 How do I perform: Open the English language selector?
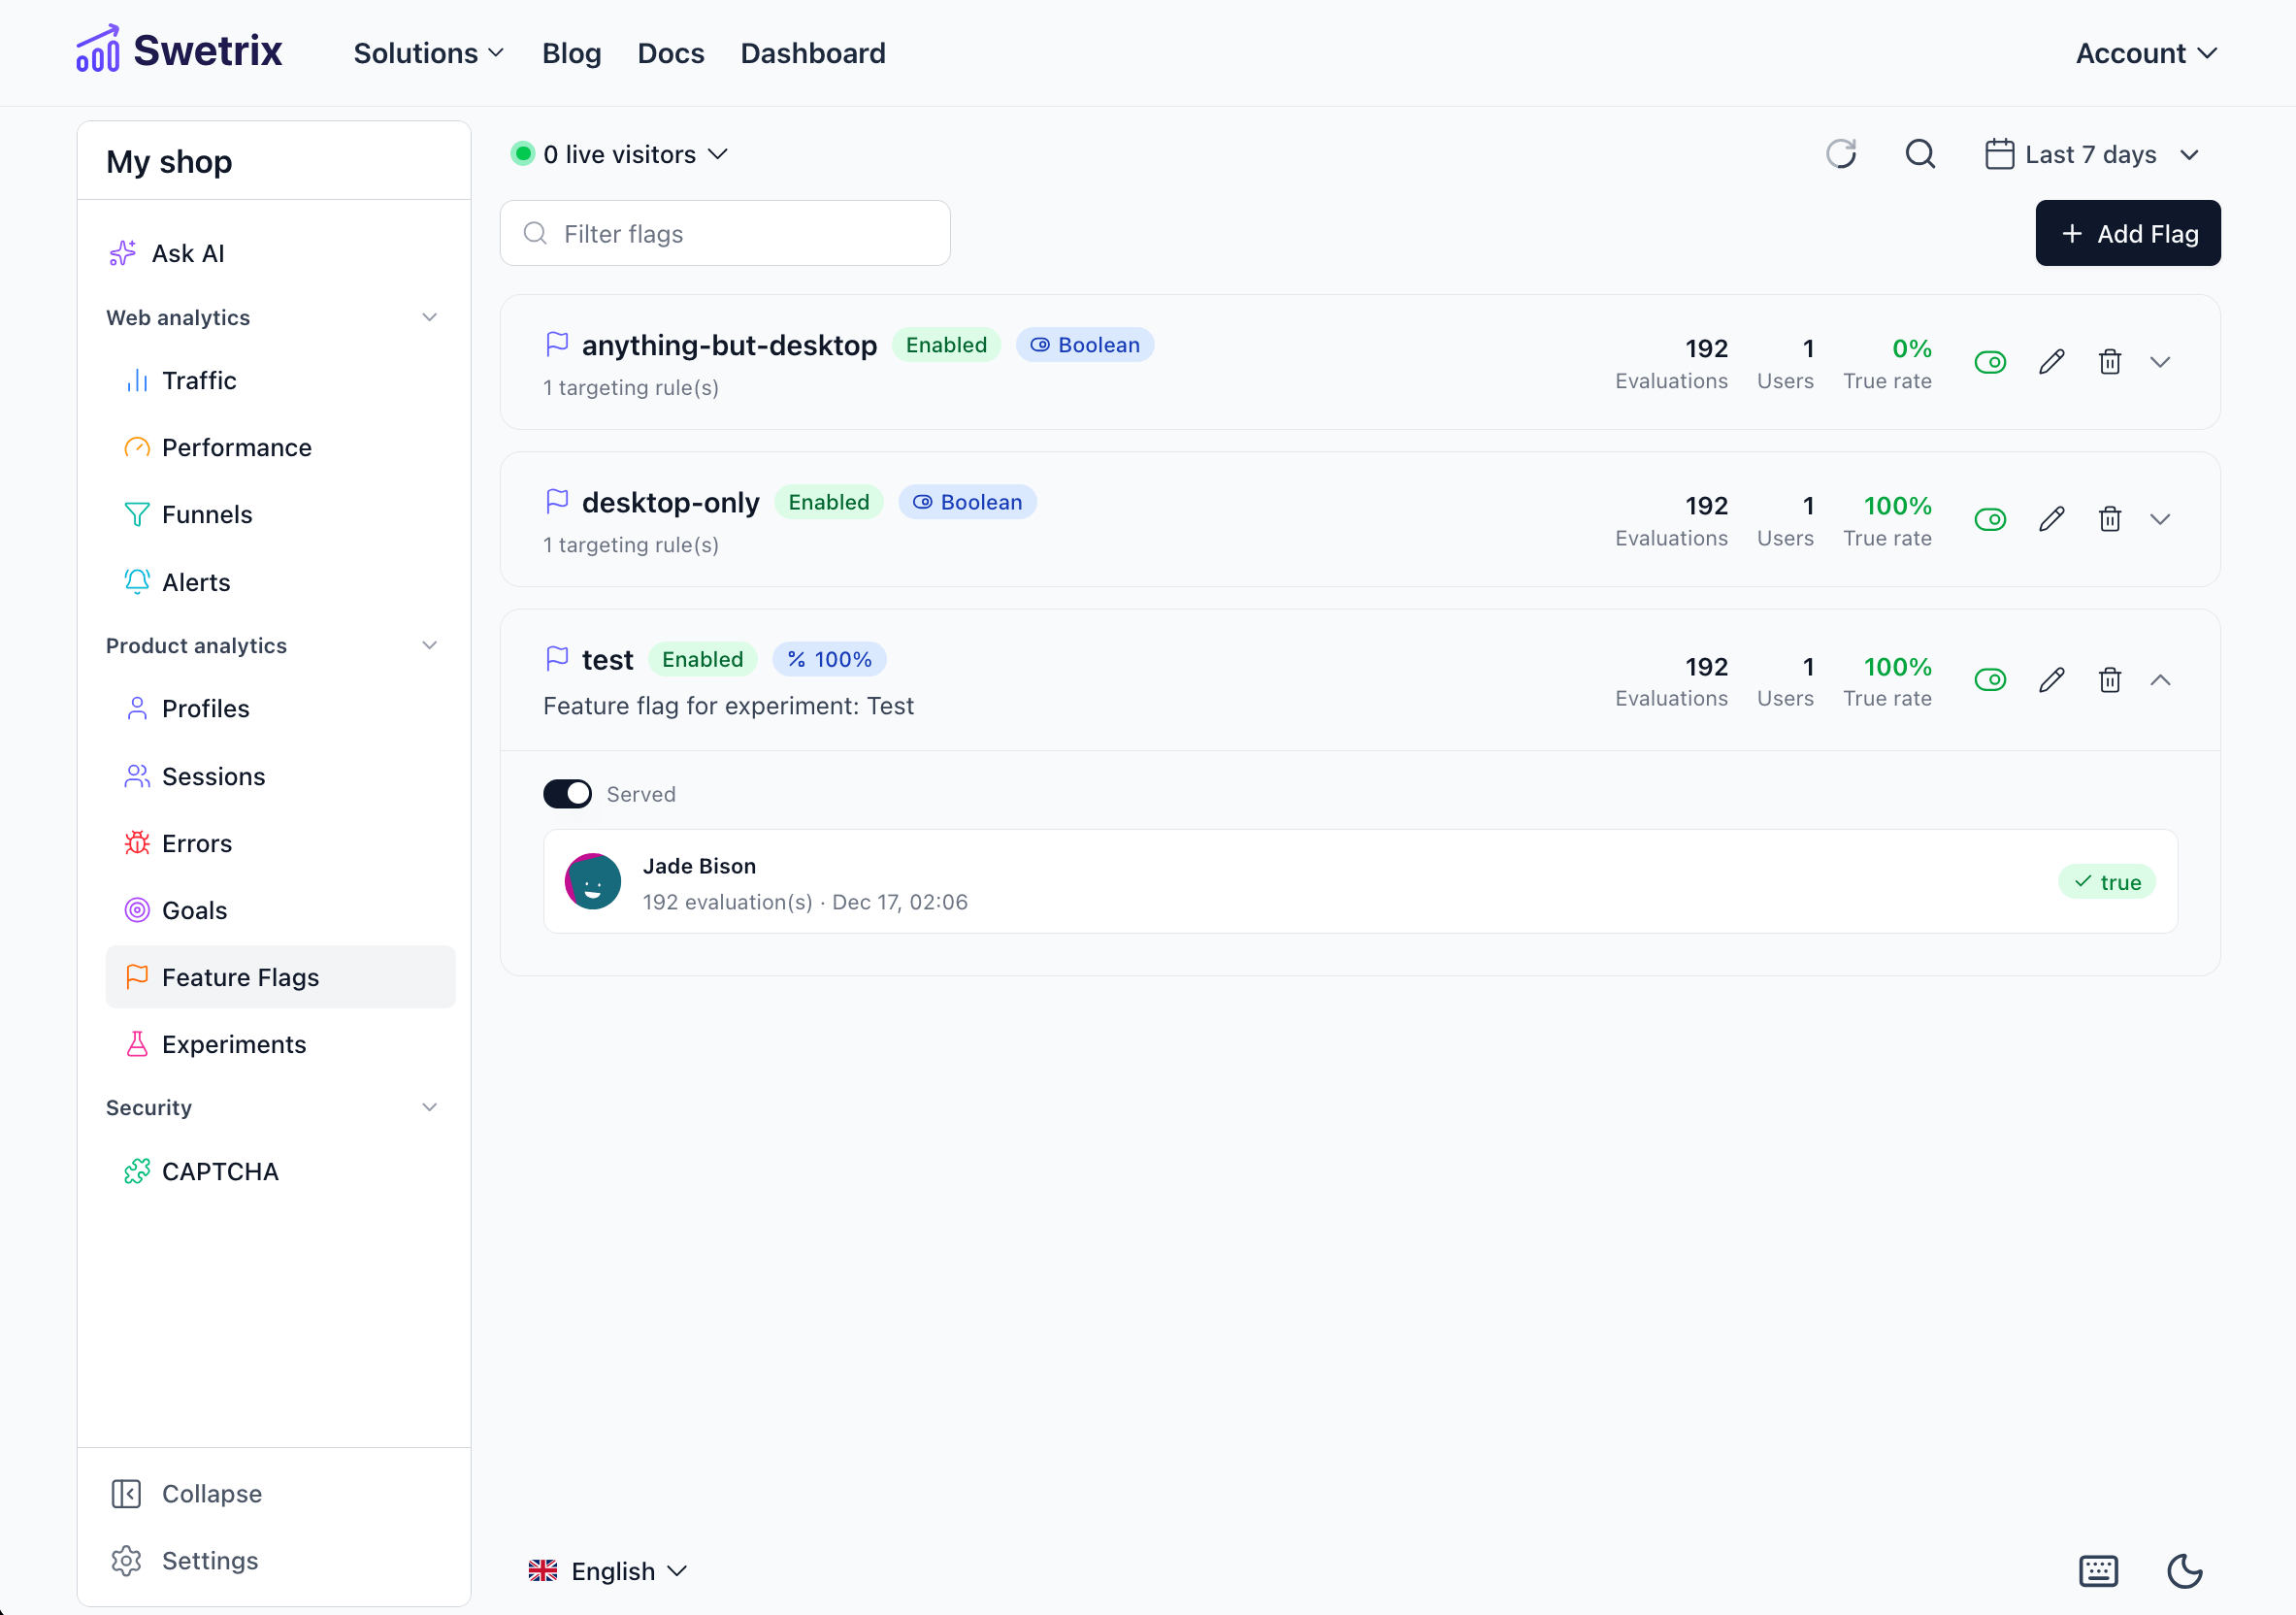pyautogui.click(x=608, y=1570)
